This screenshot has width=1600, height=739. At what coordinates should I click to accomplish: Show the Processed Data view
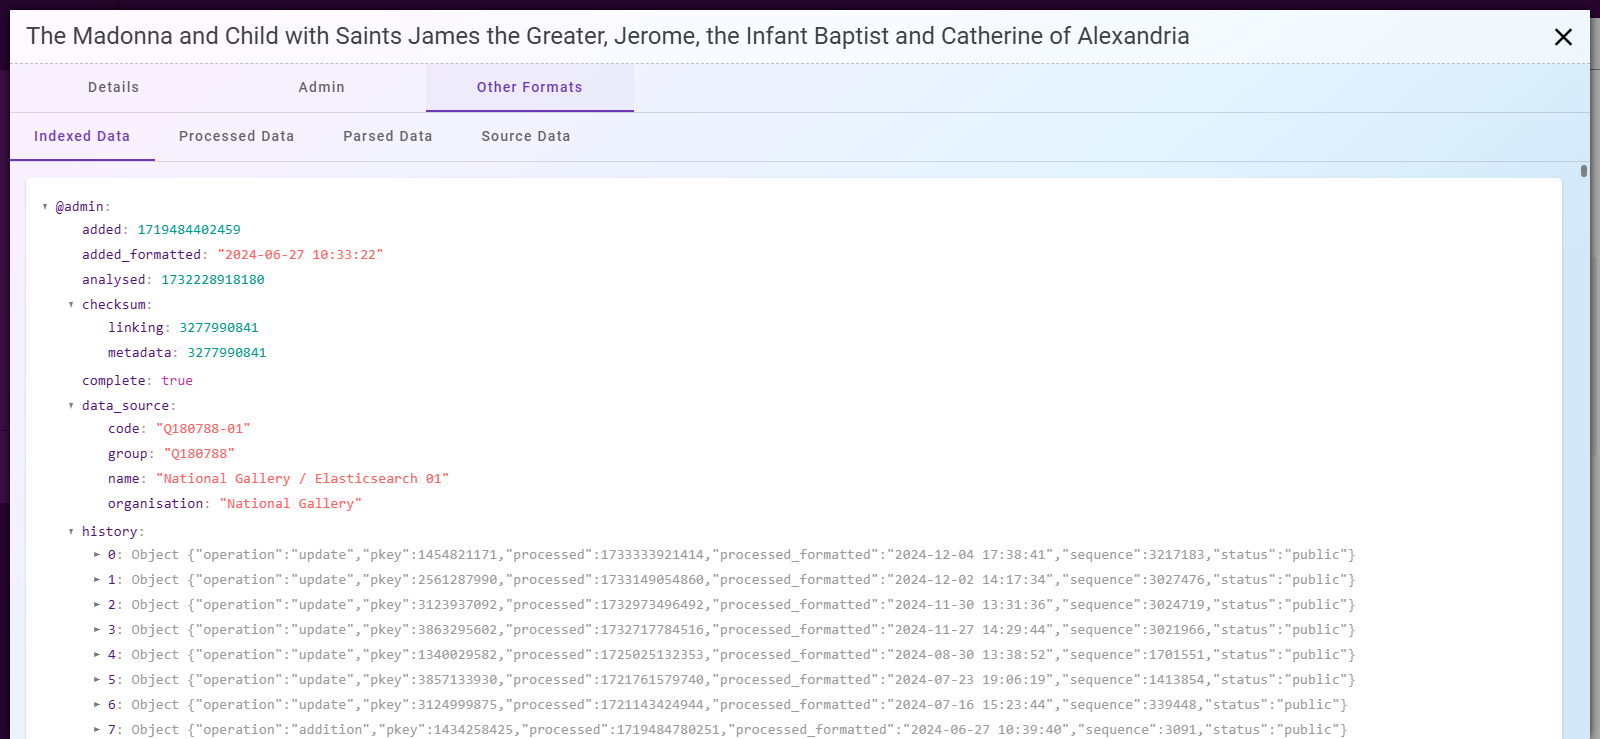(236, 136)
